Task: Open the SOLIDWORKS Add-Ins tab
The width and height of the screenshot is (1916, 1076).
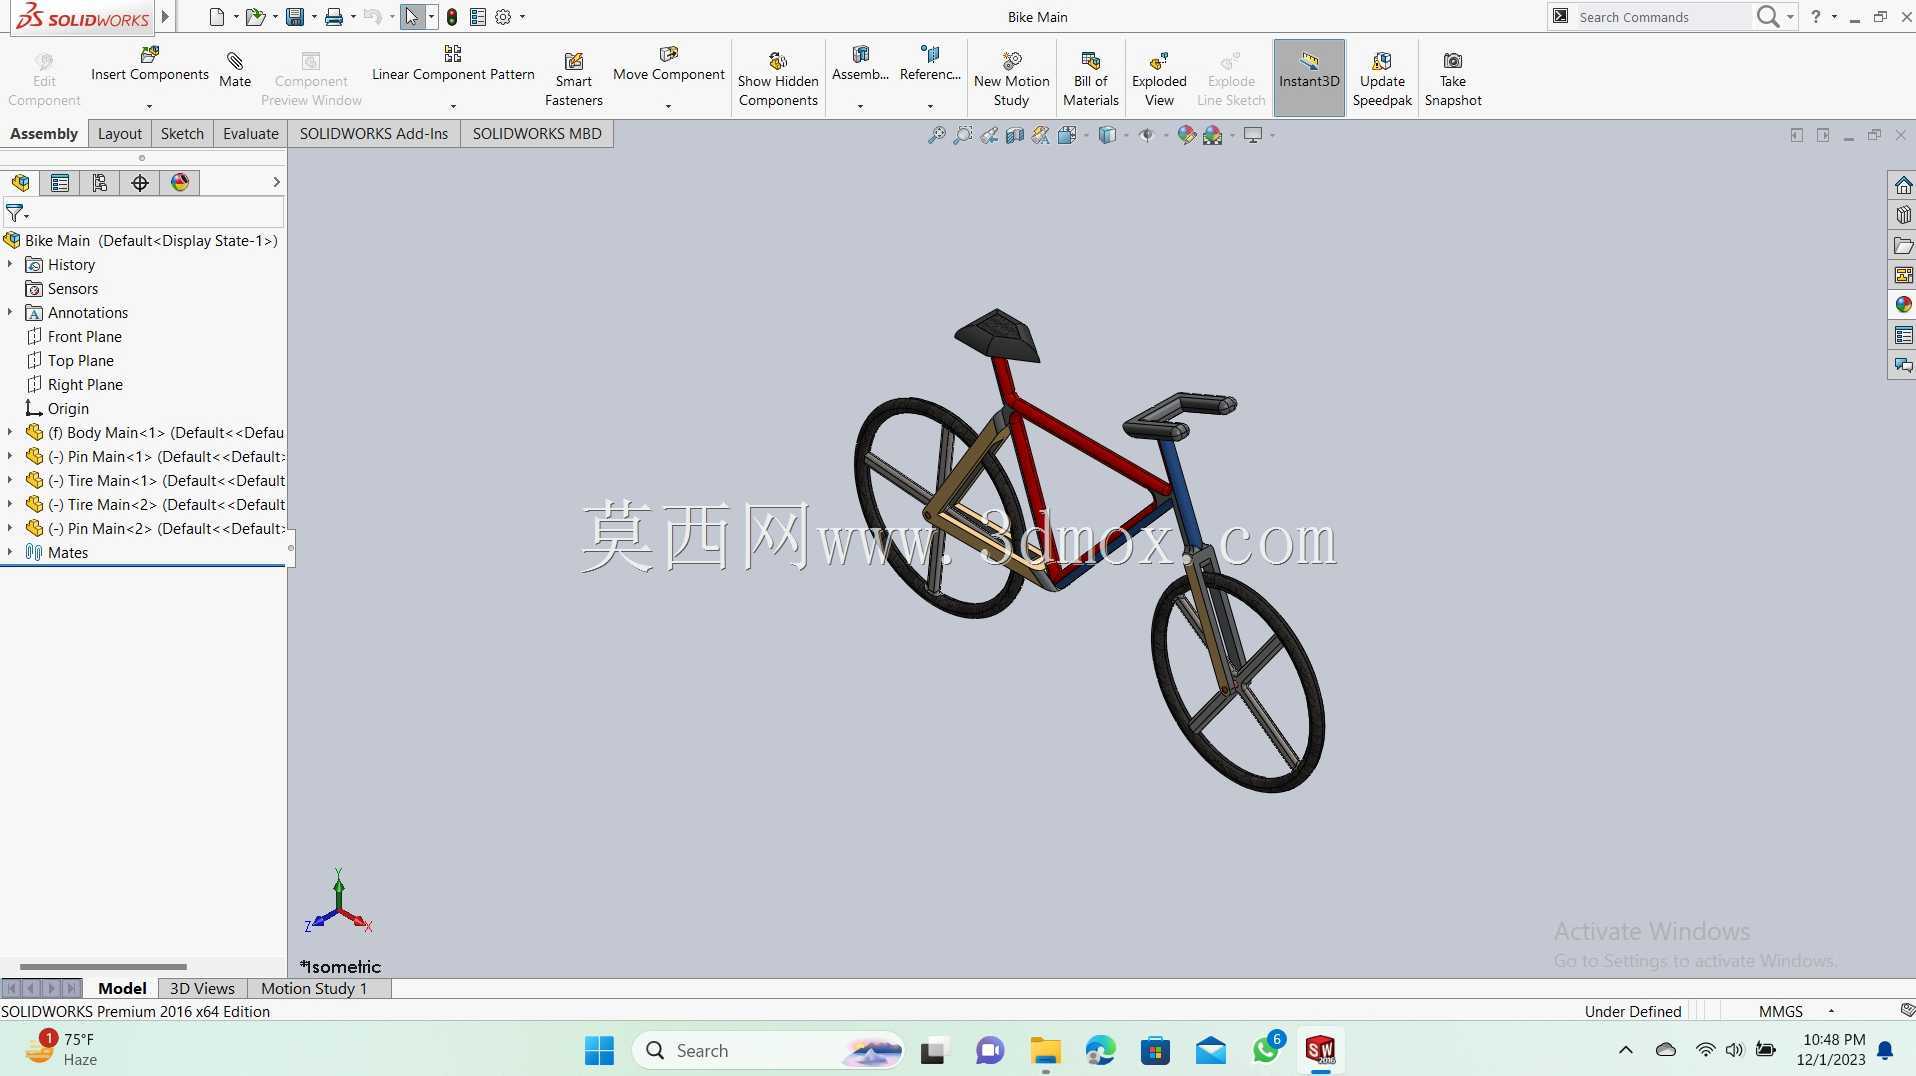Action: coord(374,134)
